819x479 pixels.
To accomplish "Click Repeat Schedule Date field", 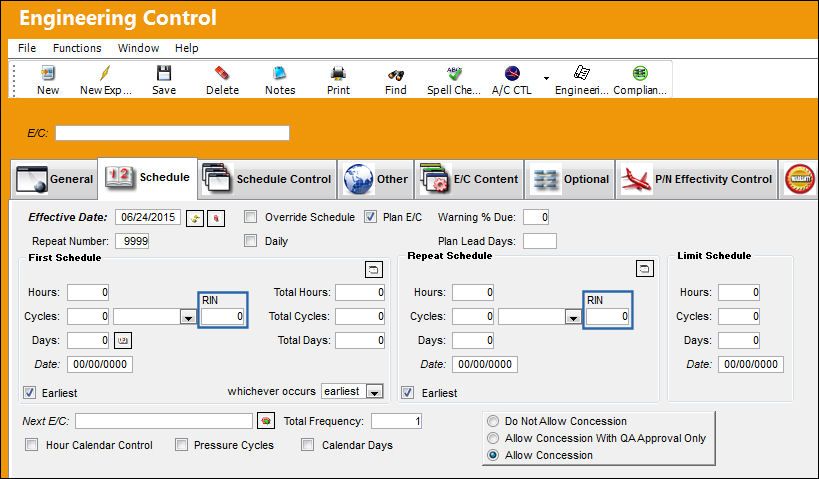I will pos(485,365).
